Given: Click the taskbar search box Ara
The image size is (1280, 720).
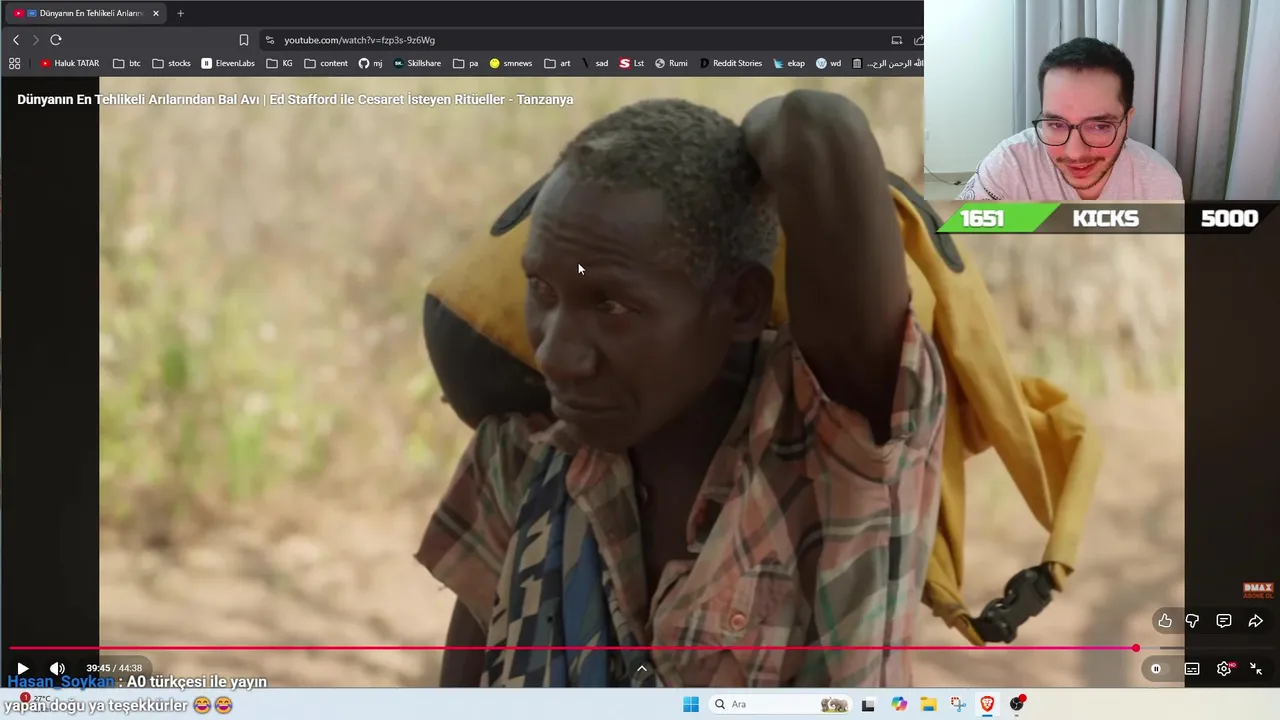Looking at the screenshot, I should point(780,704).
